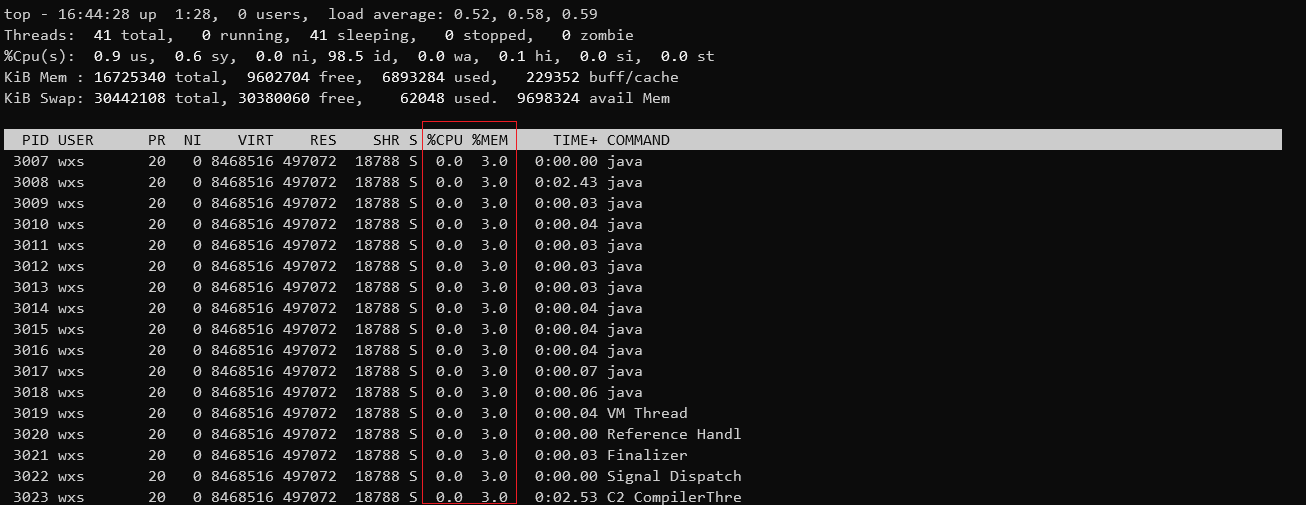Click the %MEM column header
This screenshot has width=1306, height=505.
pos(490,140)
